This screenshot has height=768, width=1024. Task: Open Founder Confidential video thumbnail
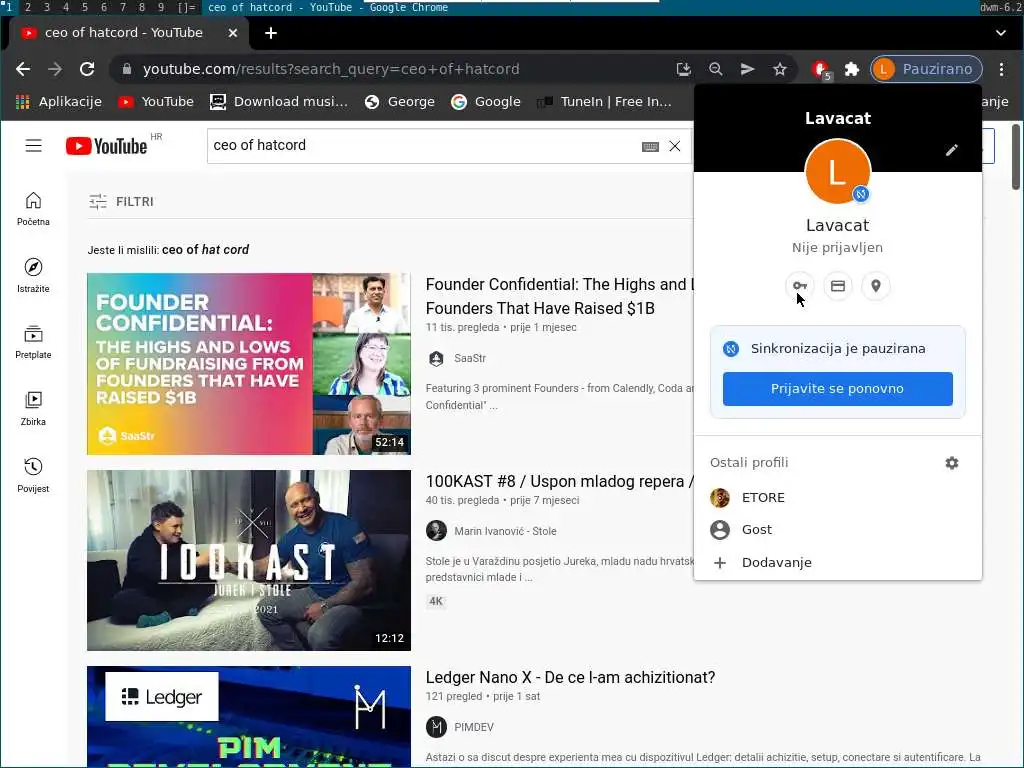coord(249,364)
